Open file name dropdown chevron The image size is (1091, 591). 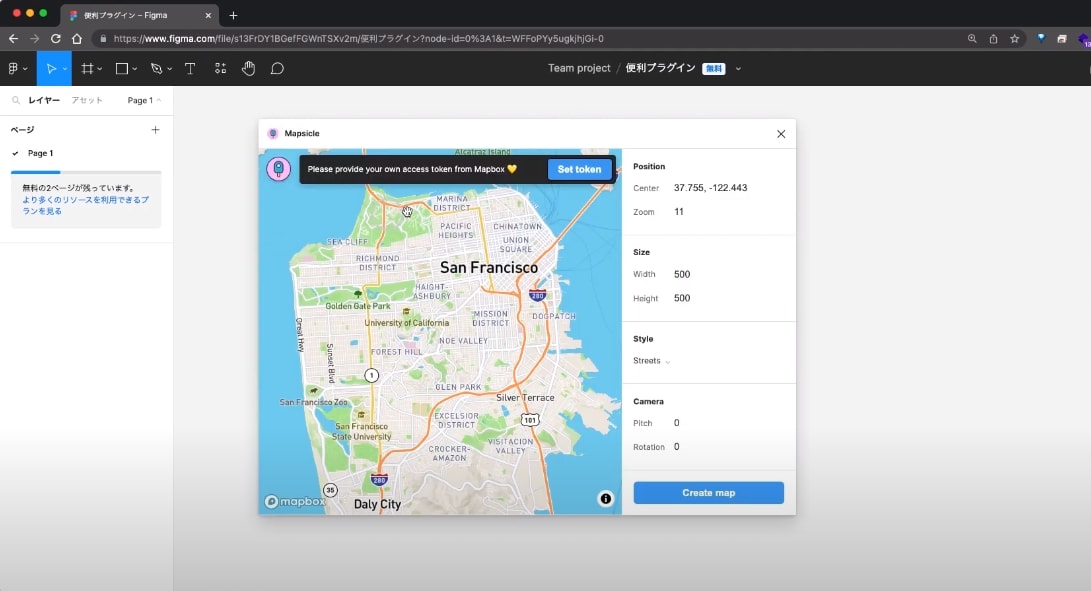(738, 69)
